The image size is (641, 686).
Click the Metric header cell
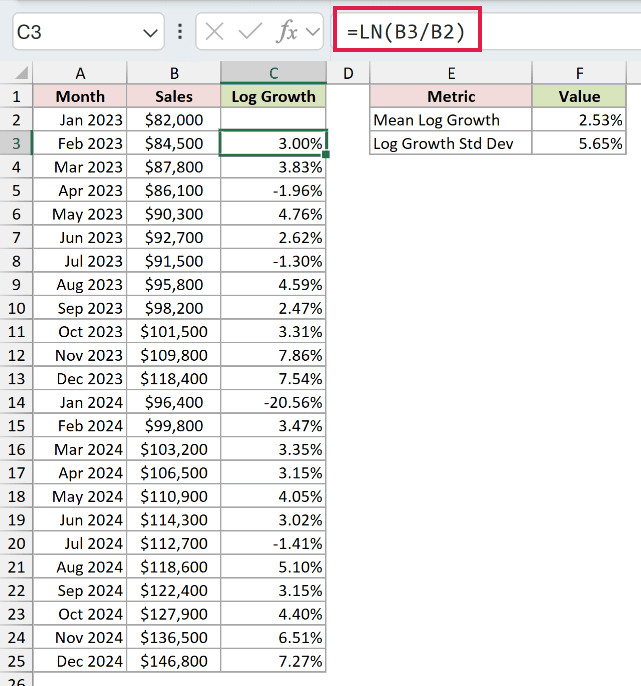click(451, 96)
